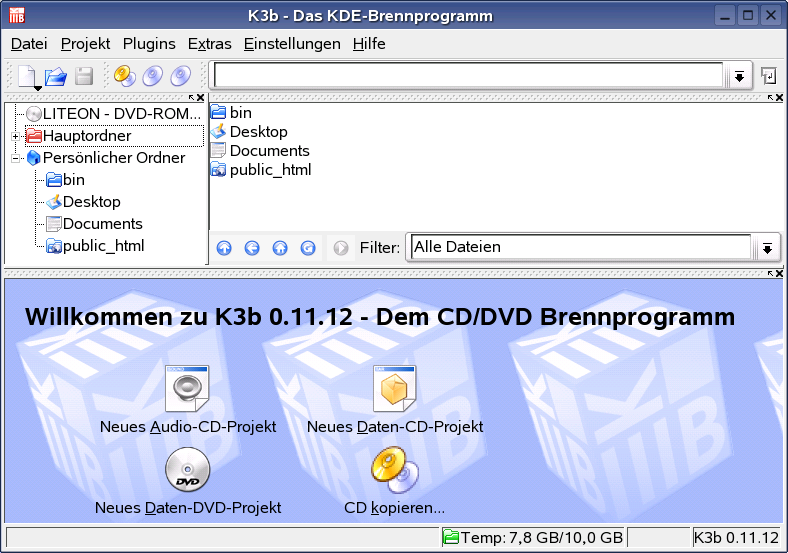
Task: Collapse the Persönlicher Ordner tree node
Action: [x=16, y=158]
